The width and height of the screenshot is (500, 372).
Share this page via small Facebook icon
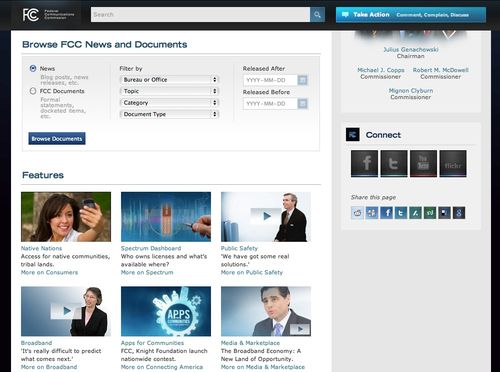click(x=387, y=213)
